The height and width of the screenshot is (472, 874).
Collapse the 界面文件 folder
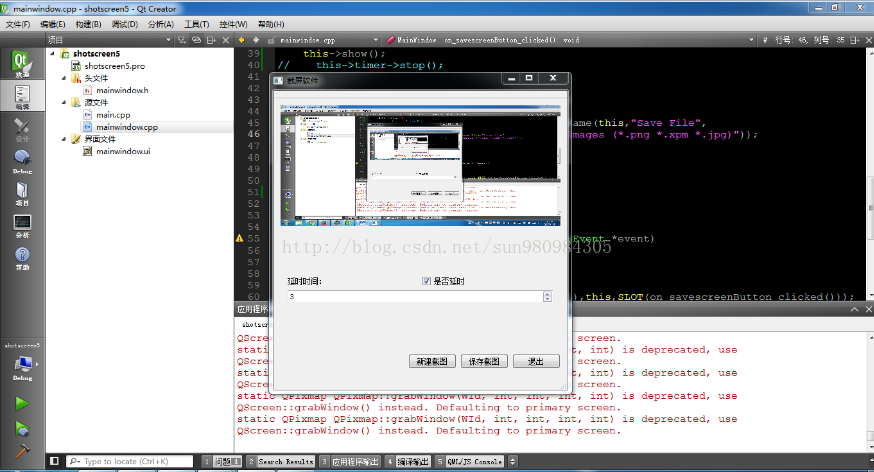[x=64, y=139]
